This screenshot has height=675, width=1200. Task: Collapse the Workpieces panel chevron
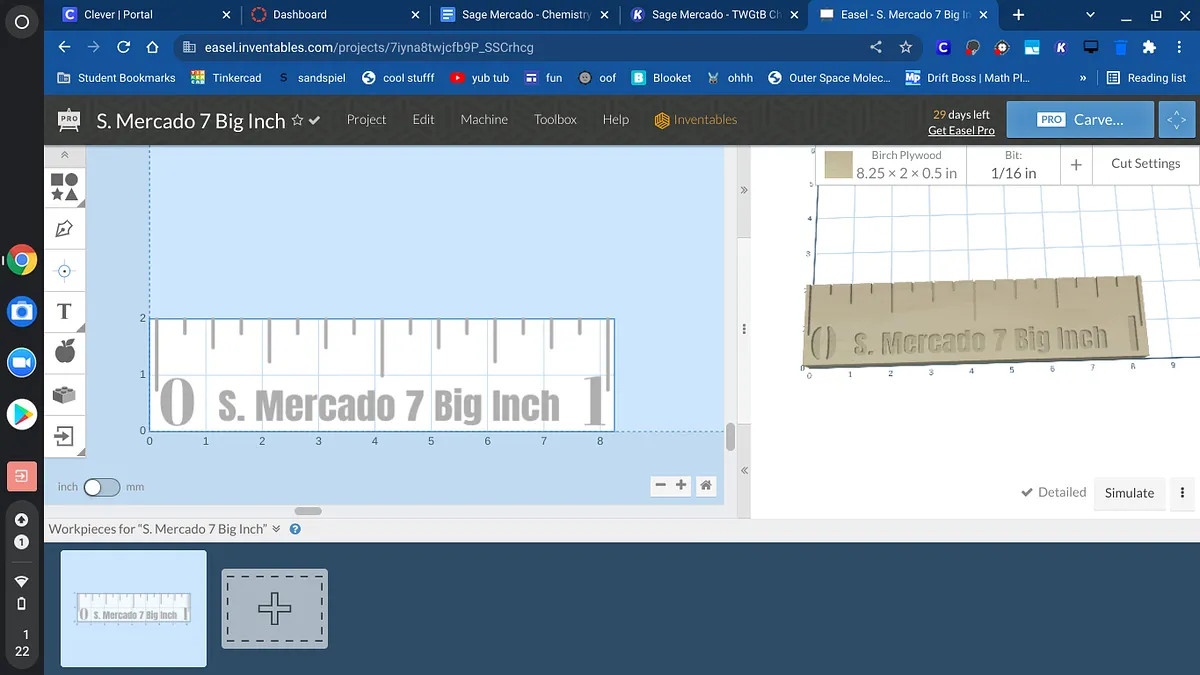[x=276, y=529]
